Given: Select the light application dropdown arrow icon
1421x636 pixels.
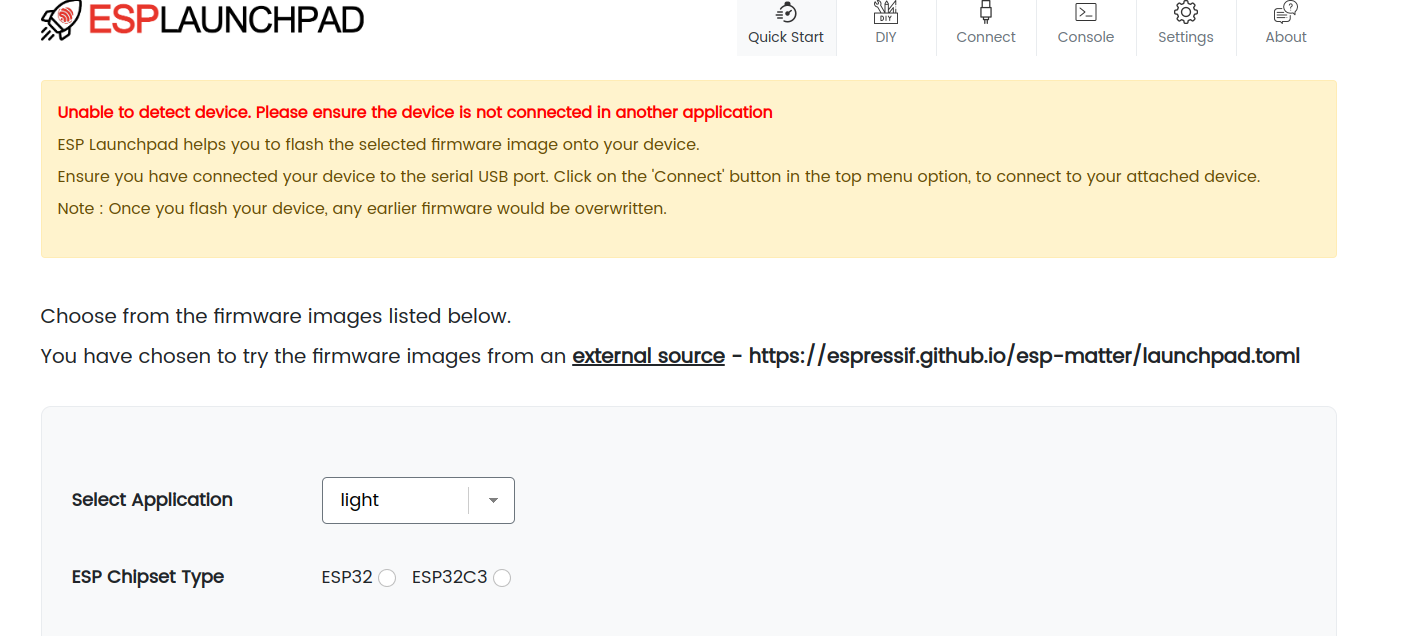Looking at the screenshot, I should [x=492, y=500].
